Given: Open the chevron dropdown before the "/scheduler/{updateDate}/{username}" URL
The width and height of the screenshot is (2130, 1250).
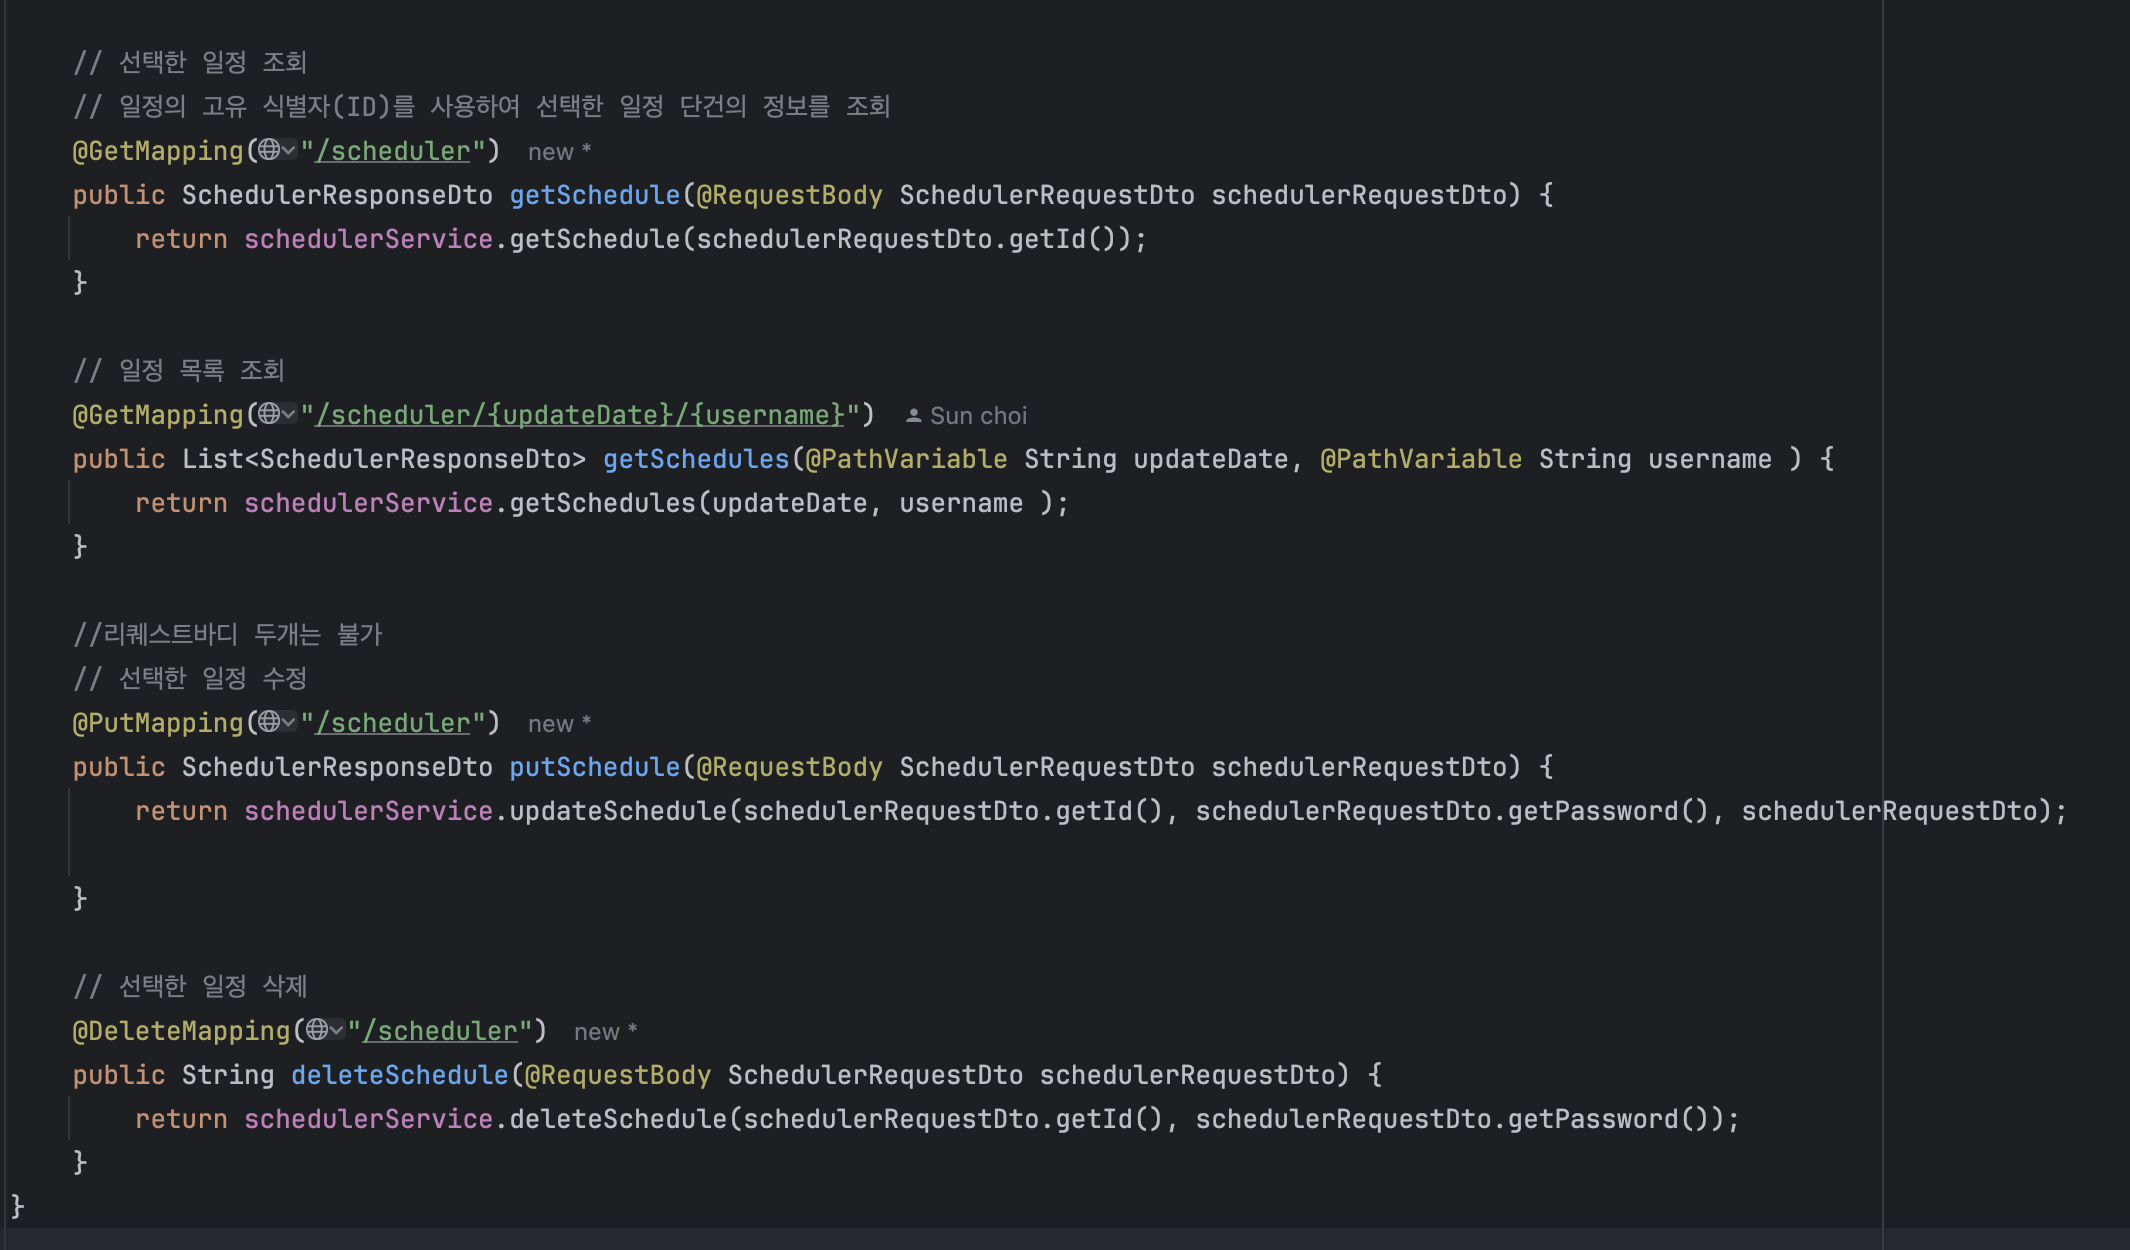Looking at the screenshot, I should coord(289,414).
